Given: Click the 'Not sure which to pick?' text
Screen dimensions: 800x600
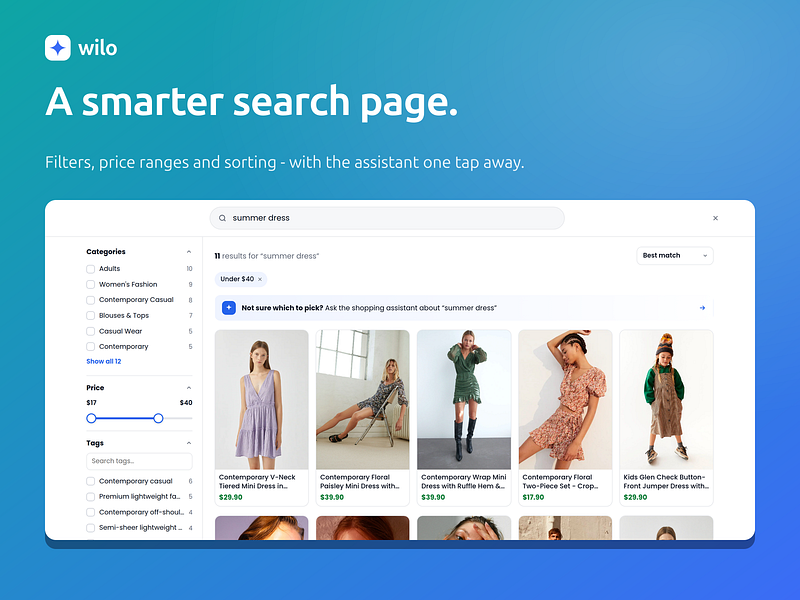Looking at the screenshot, I should [x=282, y=308].
